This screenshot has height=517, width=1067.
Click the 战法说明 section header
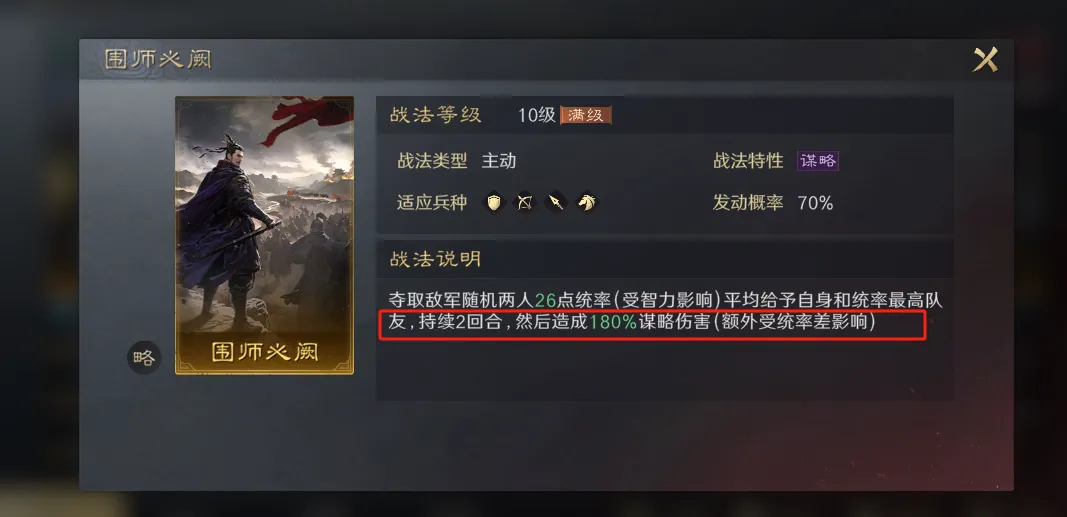click(436, 258)
